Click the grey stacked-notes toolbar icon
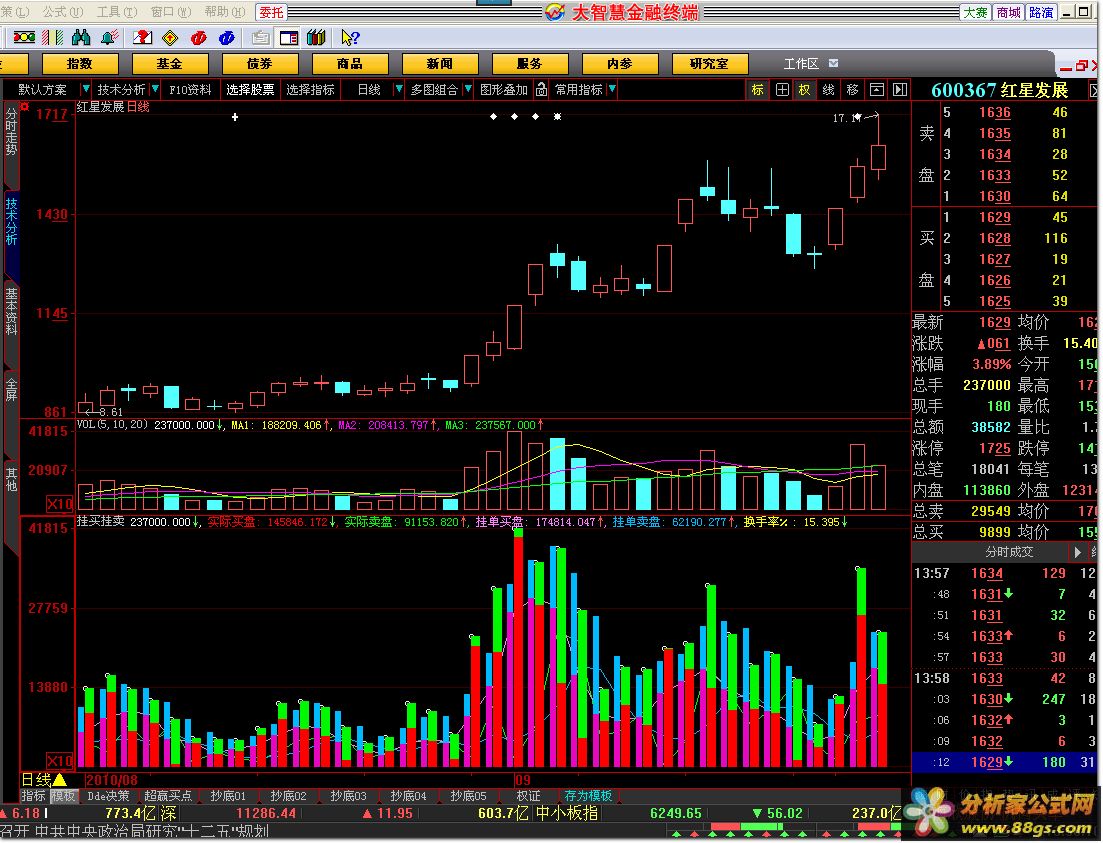The width and height of the screenshot is (1103, 843). (x=260, y=37)
